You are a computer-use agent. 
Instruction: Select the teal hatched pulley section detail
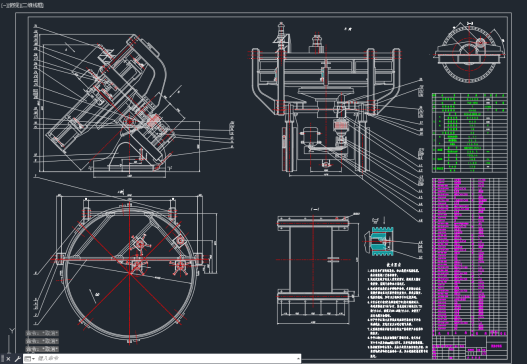point(382,241)
